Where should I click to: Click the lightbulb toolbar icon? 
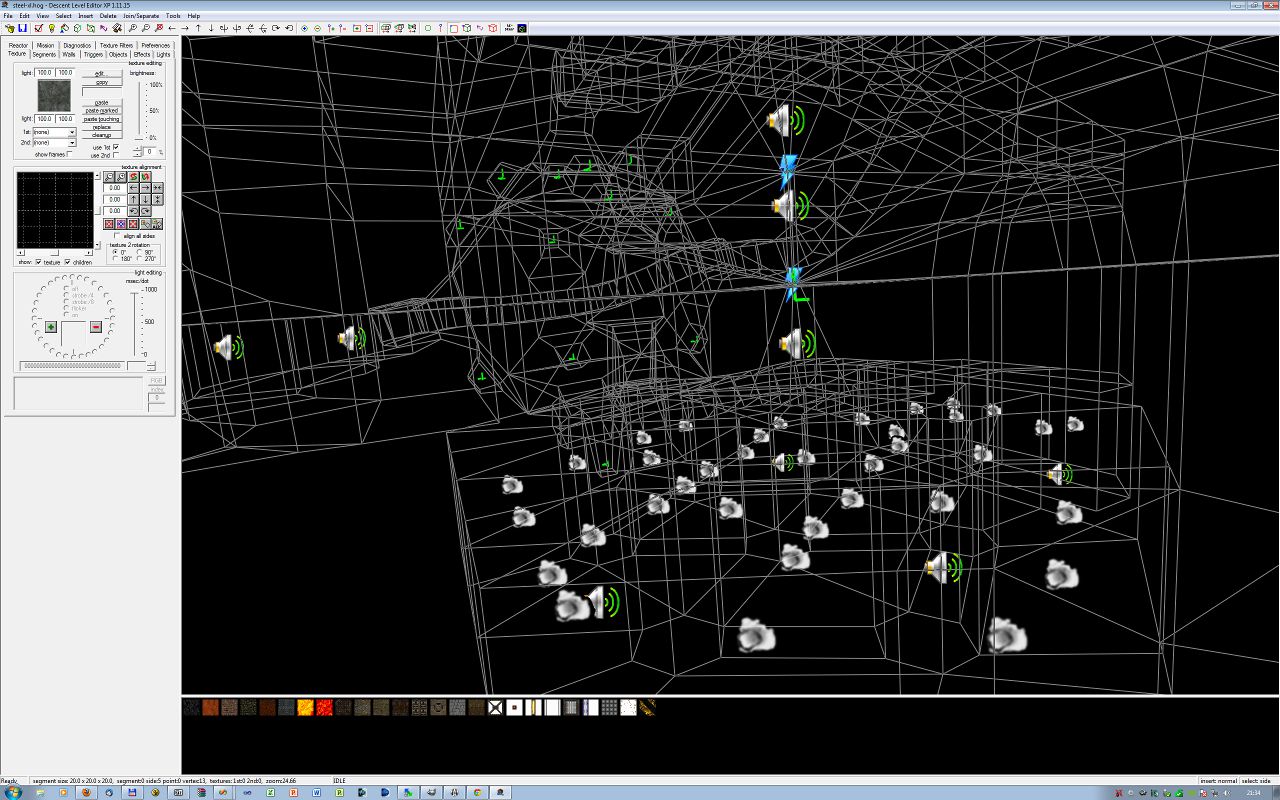pyautogui.click(x=51, y=28)
